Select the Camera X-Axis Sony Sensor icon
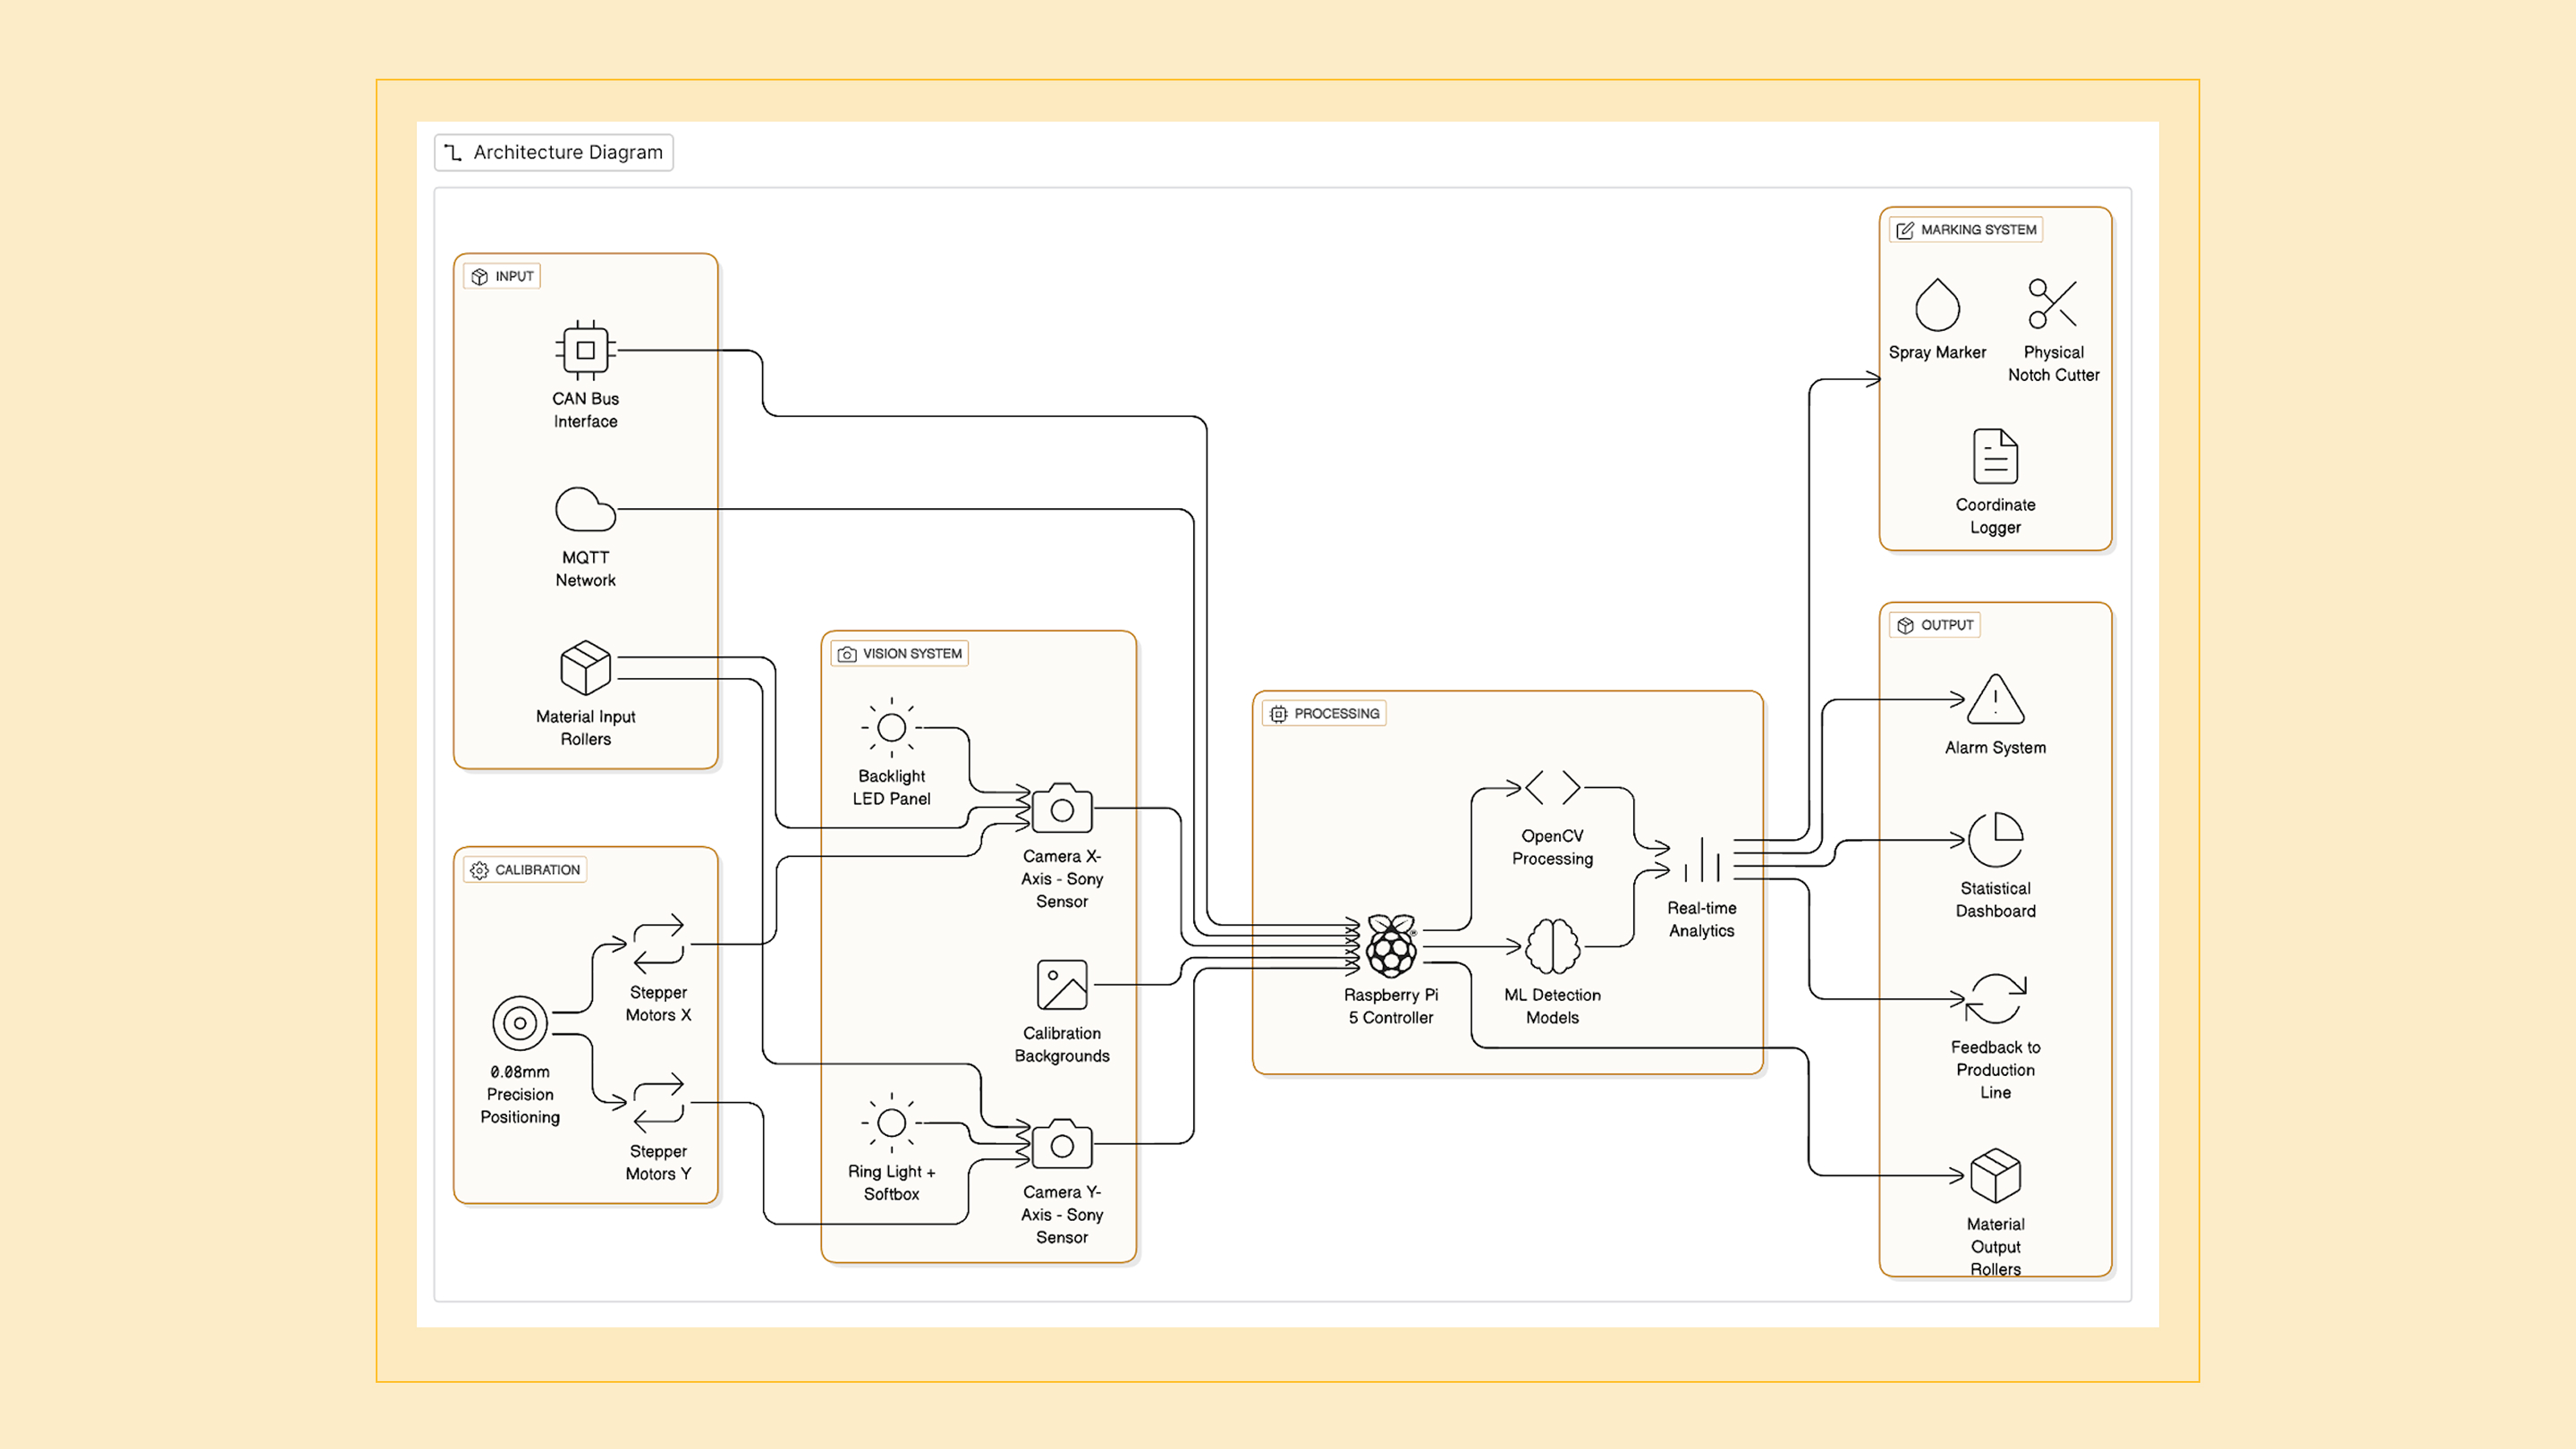 point(1061,810)
